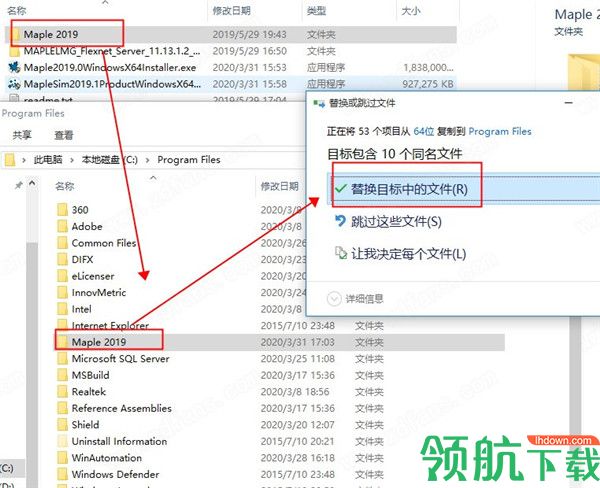Select 此电脑 in the address bar

tap(48, 160)
